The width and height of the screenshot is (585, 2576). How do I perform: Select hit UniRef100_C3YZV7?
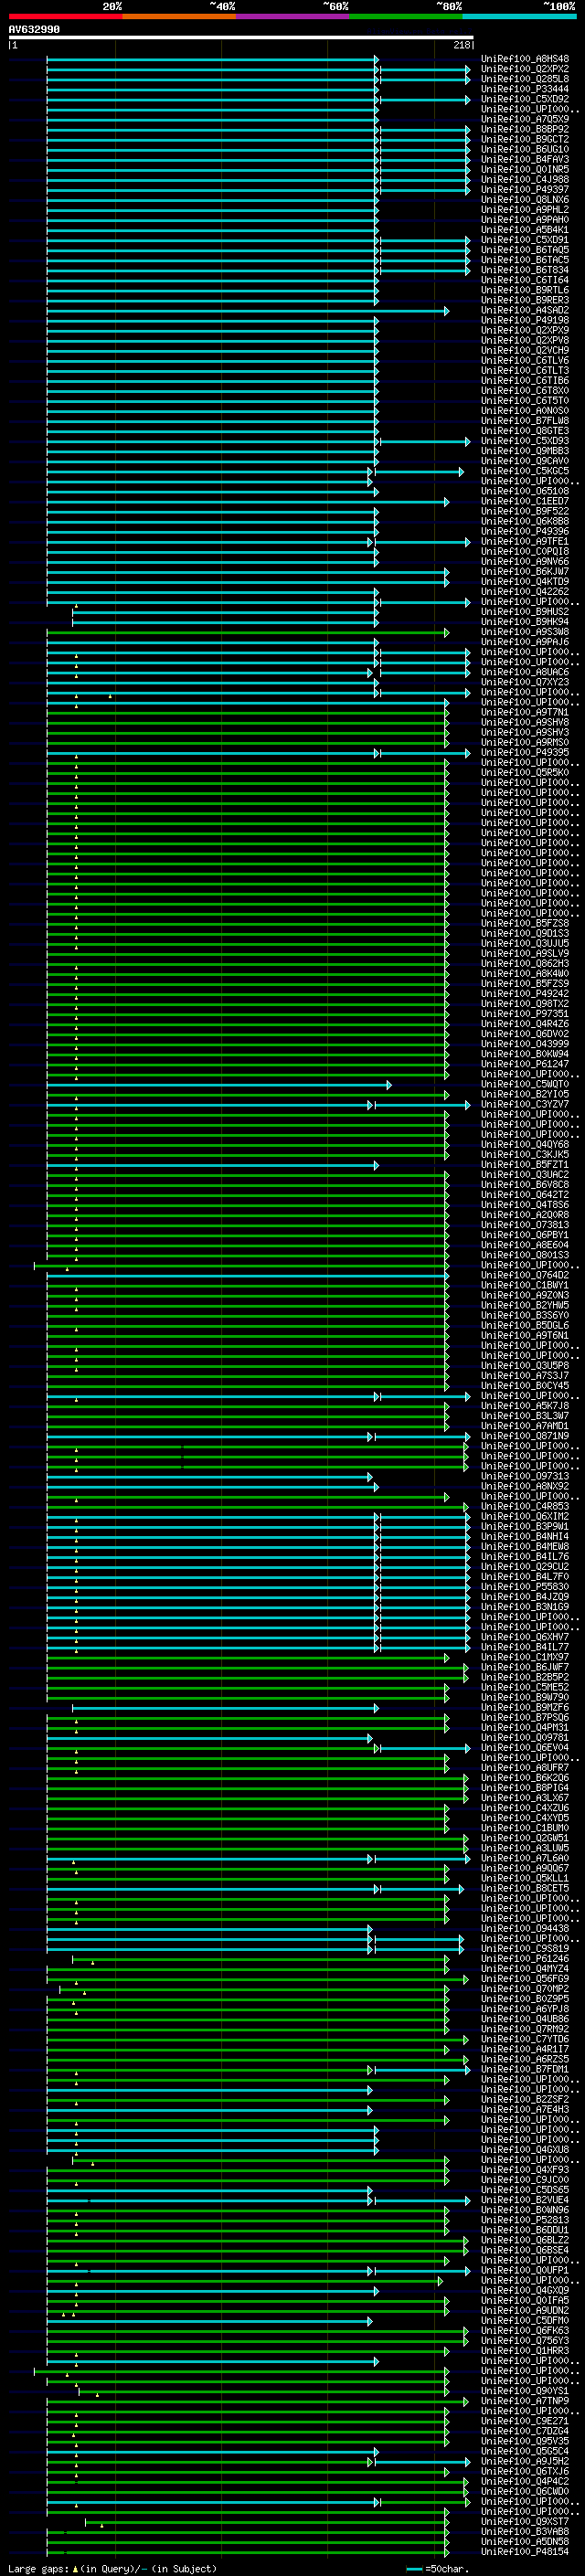pos(525,1104)
